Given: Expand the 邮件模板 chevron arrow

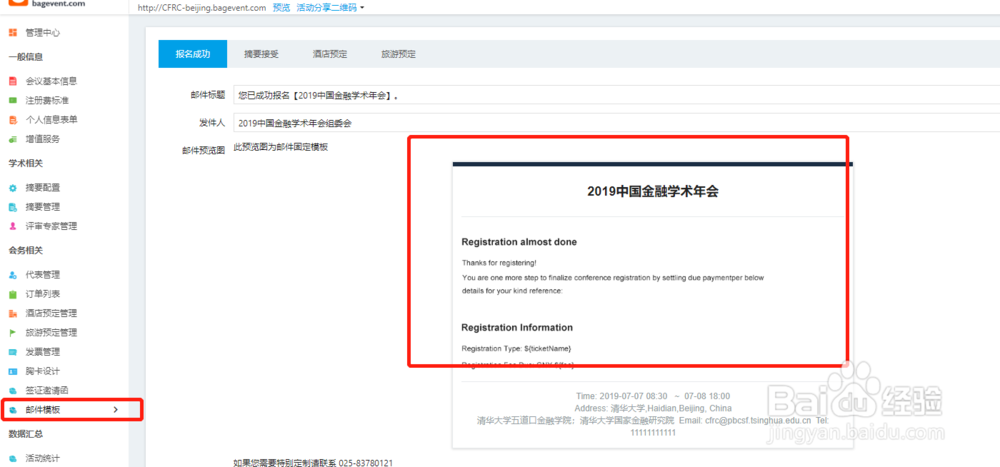Looking at the screenshot, I should tap(115, 410).
